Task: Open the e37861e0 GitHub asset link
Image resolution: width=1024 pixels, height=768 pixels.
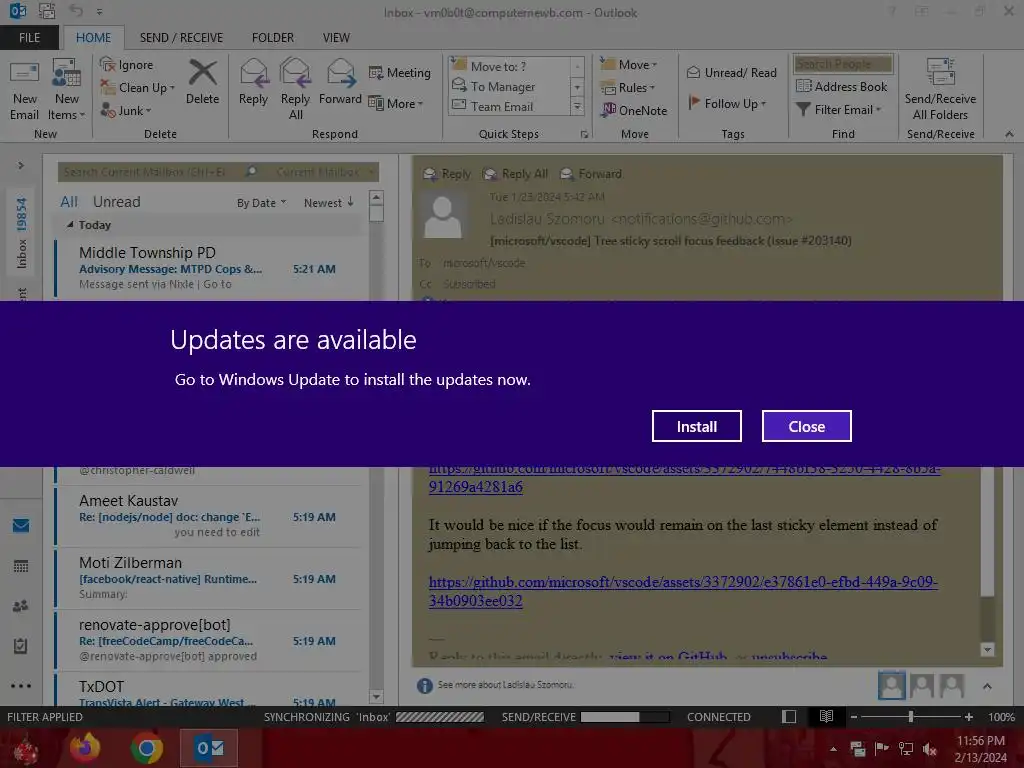Action: click(x=683, y=591)
